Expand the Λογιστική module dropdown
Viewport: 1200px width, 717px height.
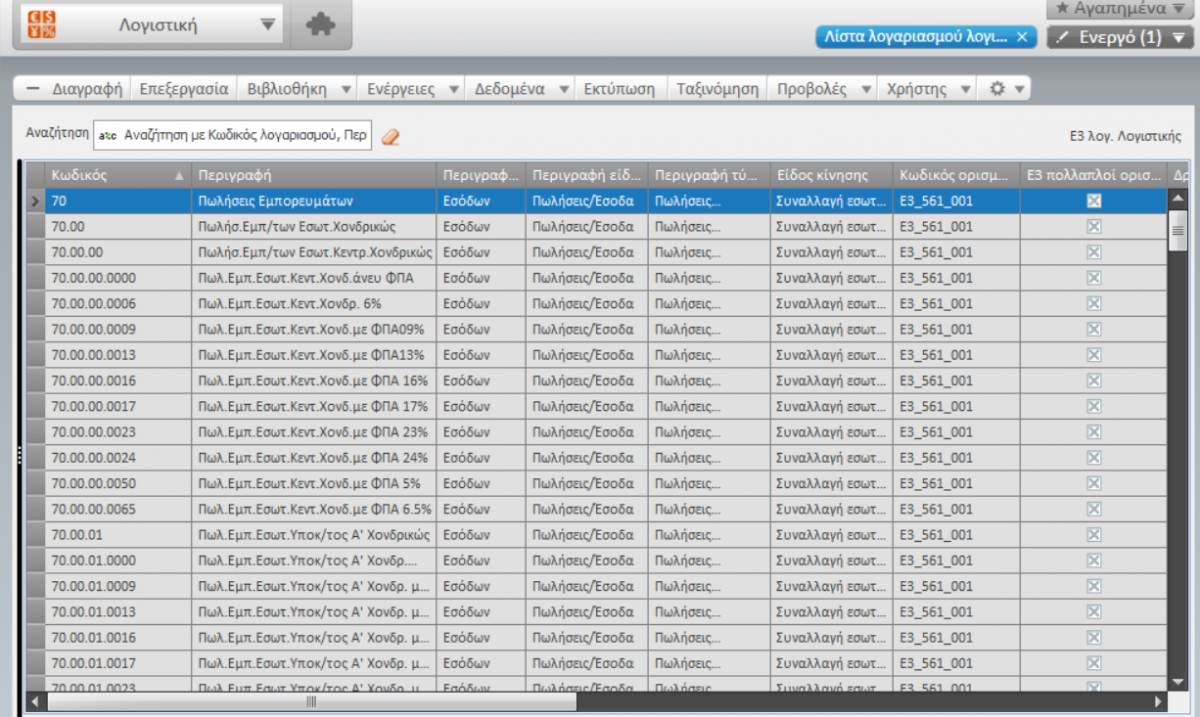coord(267,25)
